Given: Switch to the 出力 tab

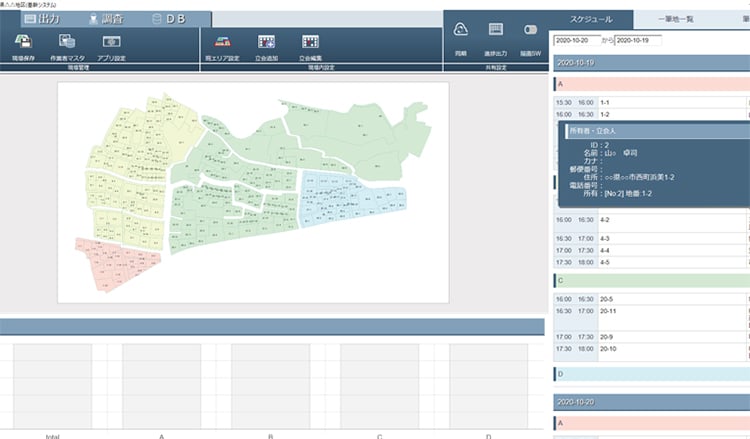Looking at the screenshot, I should [x=41, y=19].
